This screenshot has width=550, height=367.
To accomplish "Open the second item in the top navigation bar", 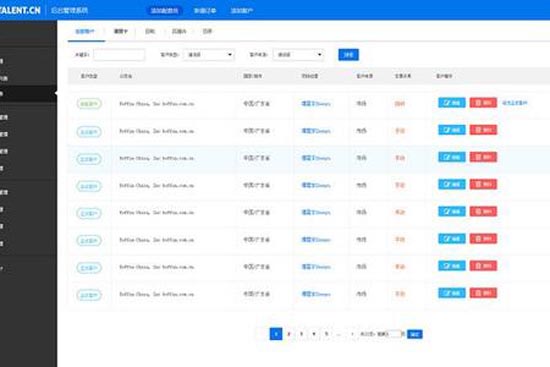I will pos(205,11).
